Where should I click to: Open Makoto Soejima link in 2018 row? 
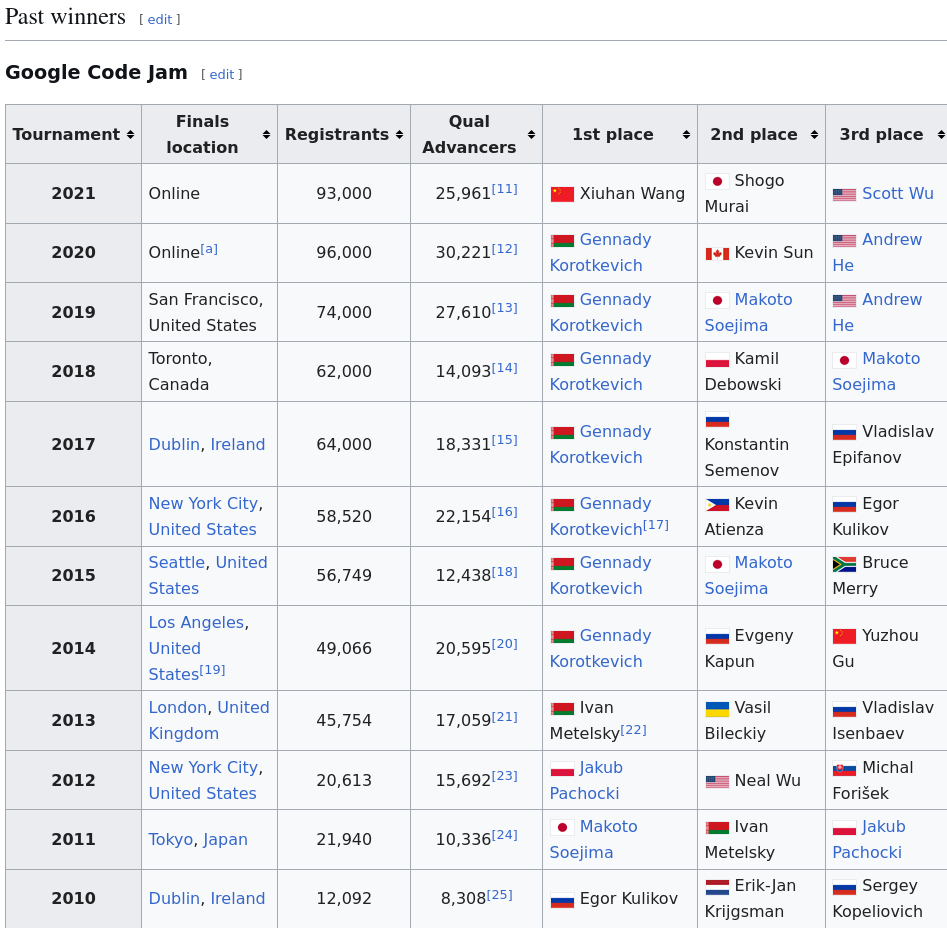point(876,371)
